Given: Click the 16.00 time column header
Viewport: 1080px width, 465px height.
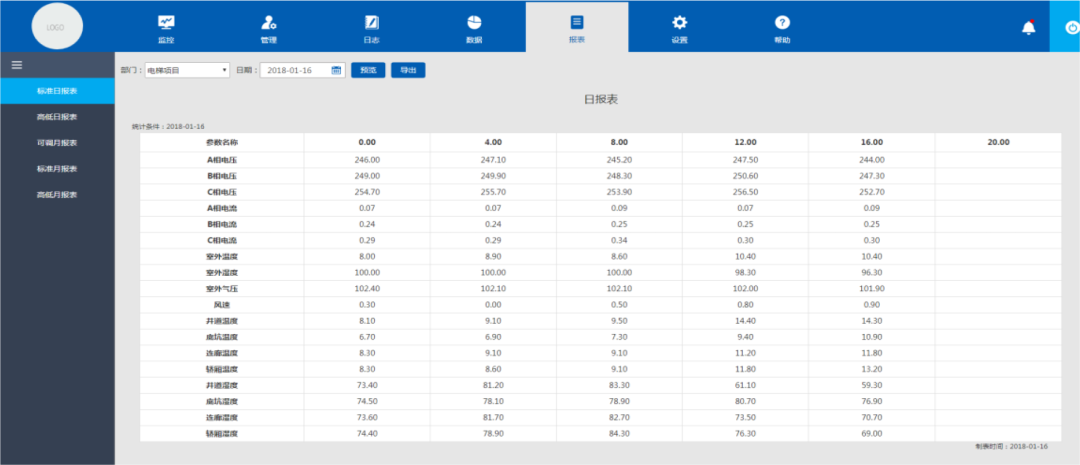Looking at the screenshot, I should 871,143.
